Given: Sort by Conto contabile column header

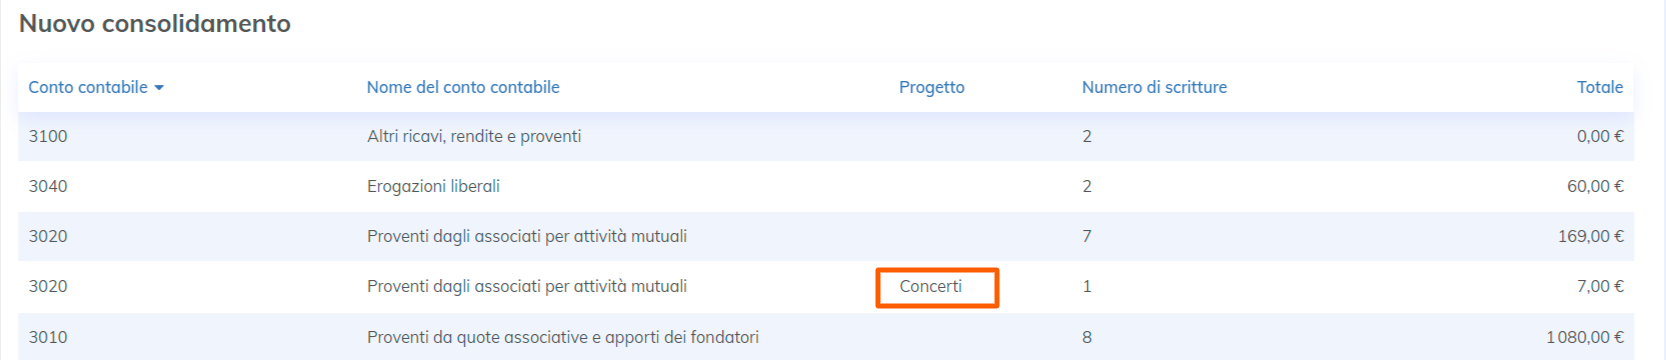Looking at the screenshot, I should tap(88, 87).
